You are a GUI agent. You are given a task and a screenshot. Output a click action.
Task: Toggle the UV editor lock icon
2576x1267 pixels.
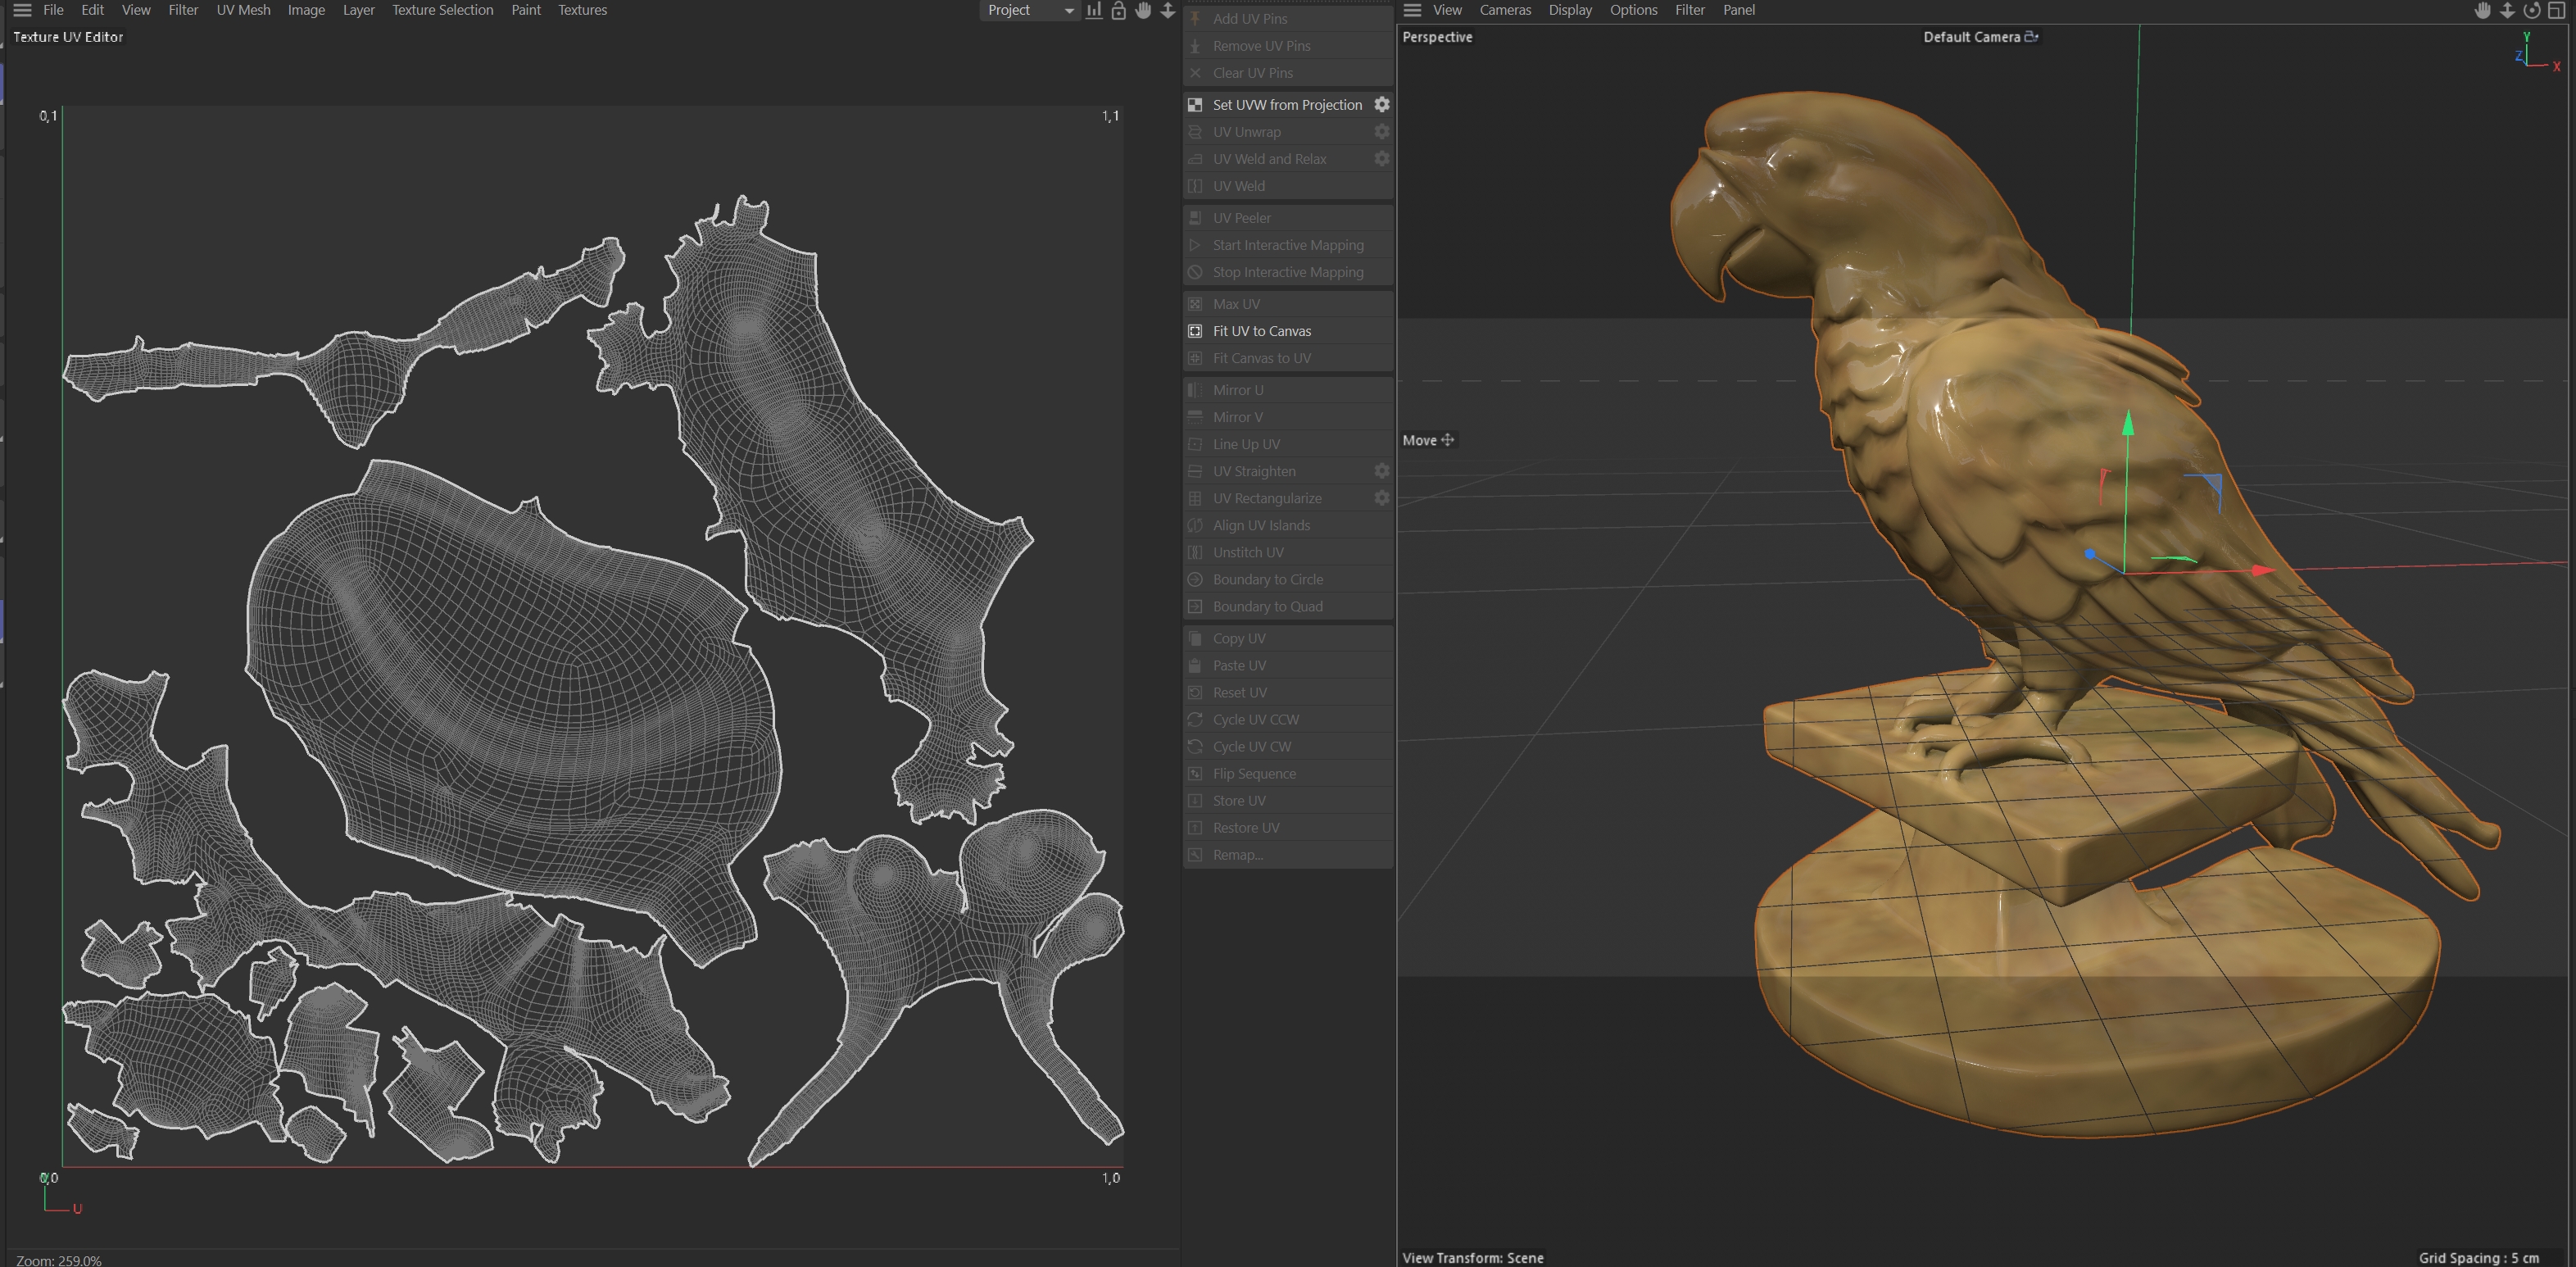point(1118,10)
